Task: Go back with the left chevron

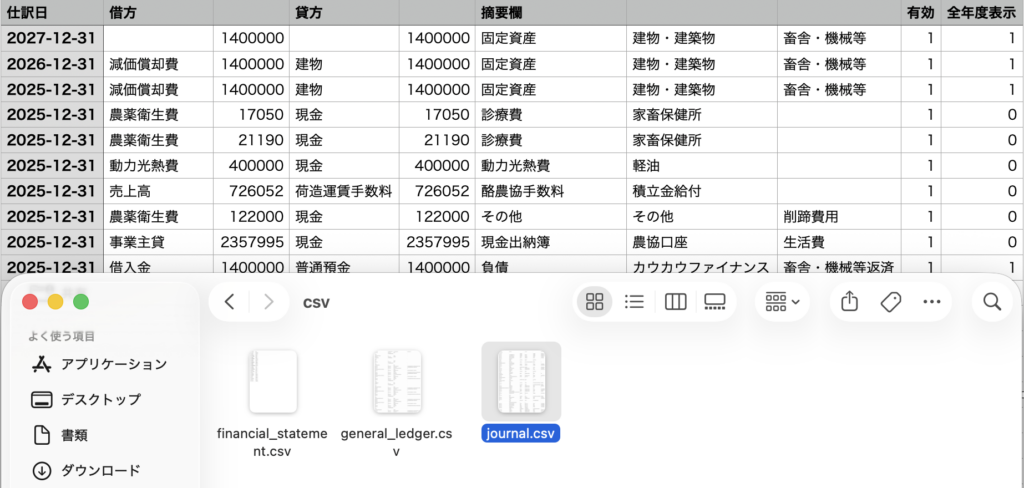Action: click(230, 301)
